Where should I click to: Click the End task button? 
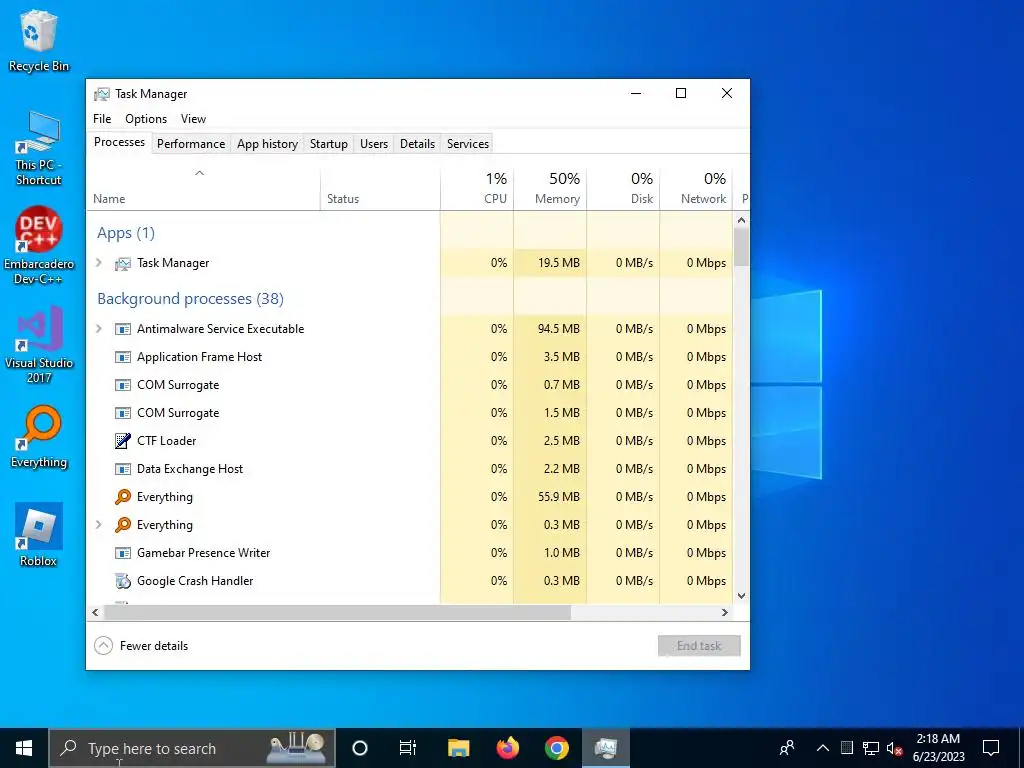point(699,646)
